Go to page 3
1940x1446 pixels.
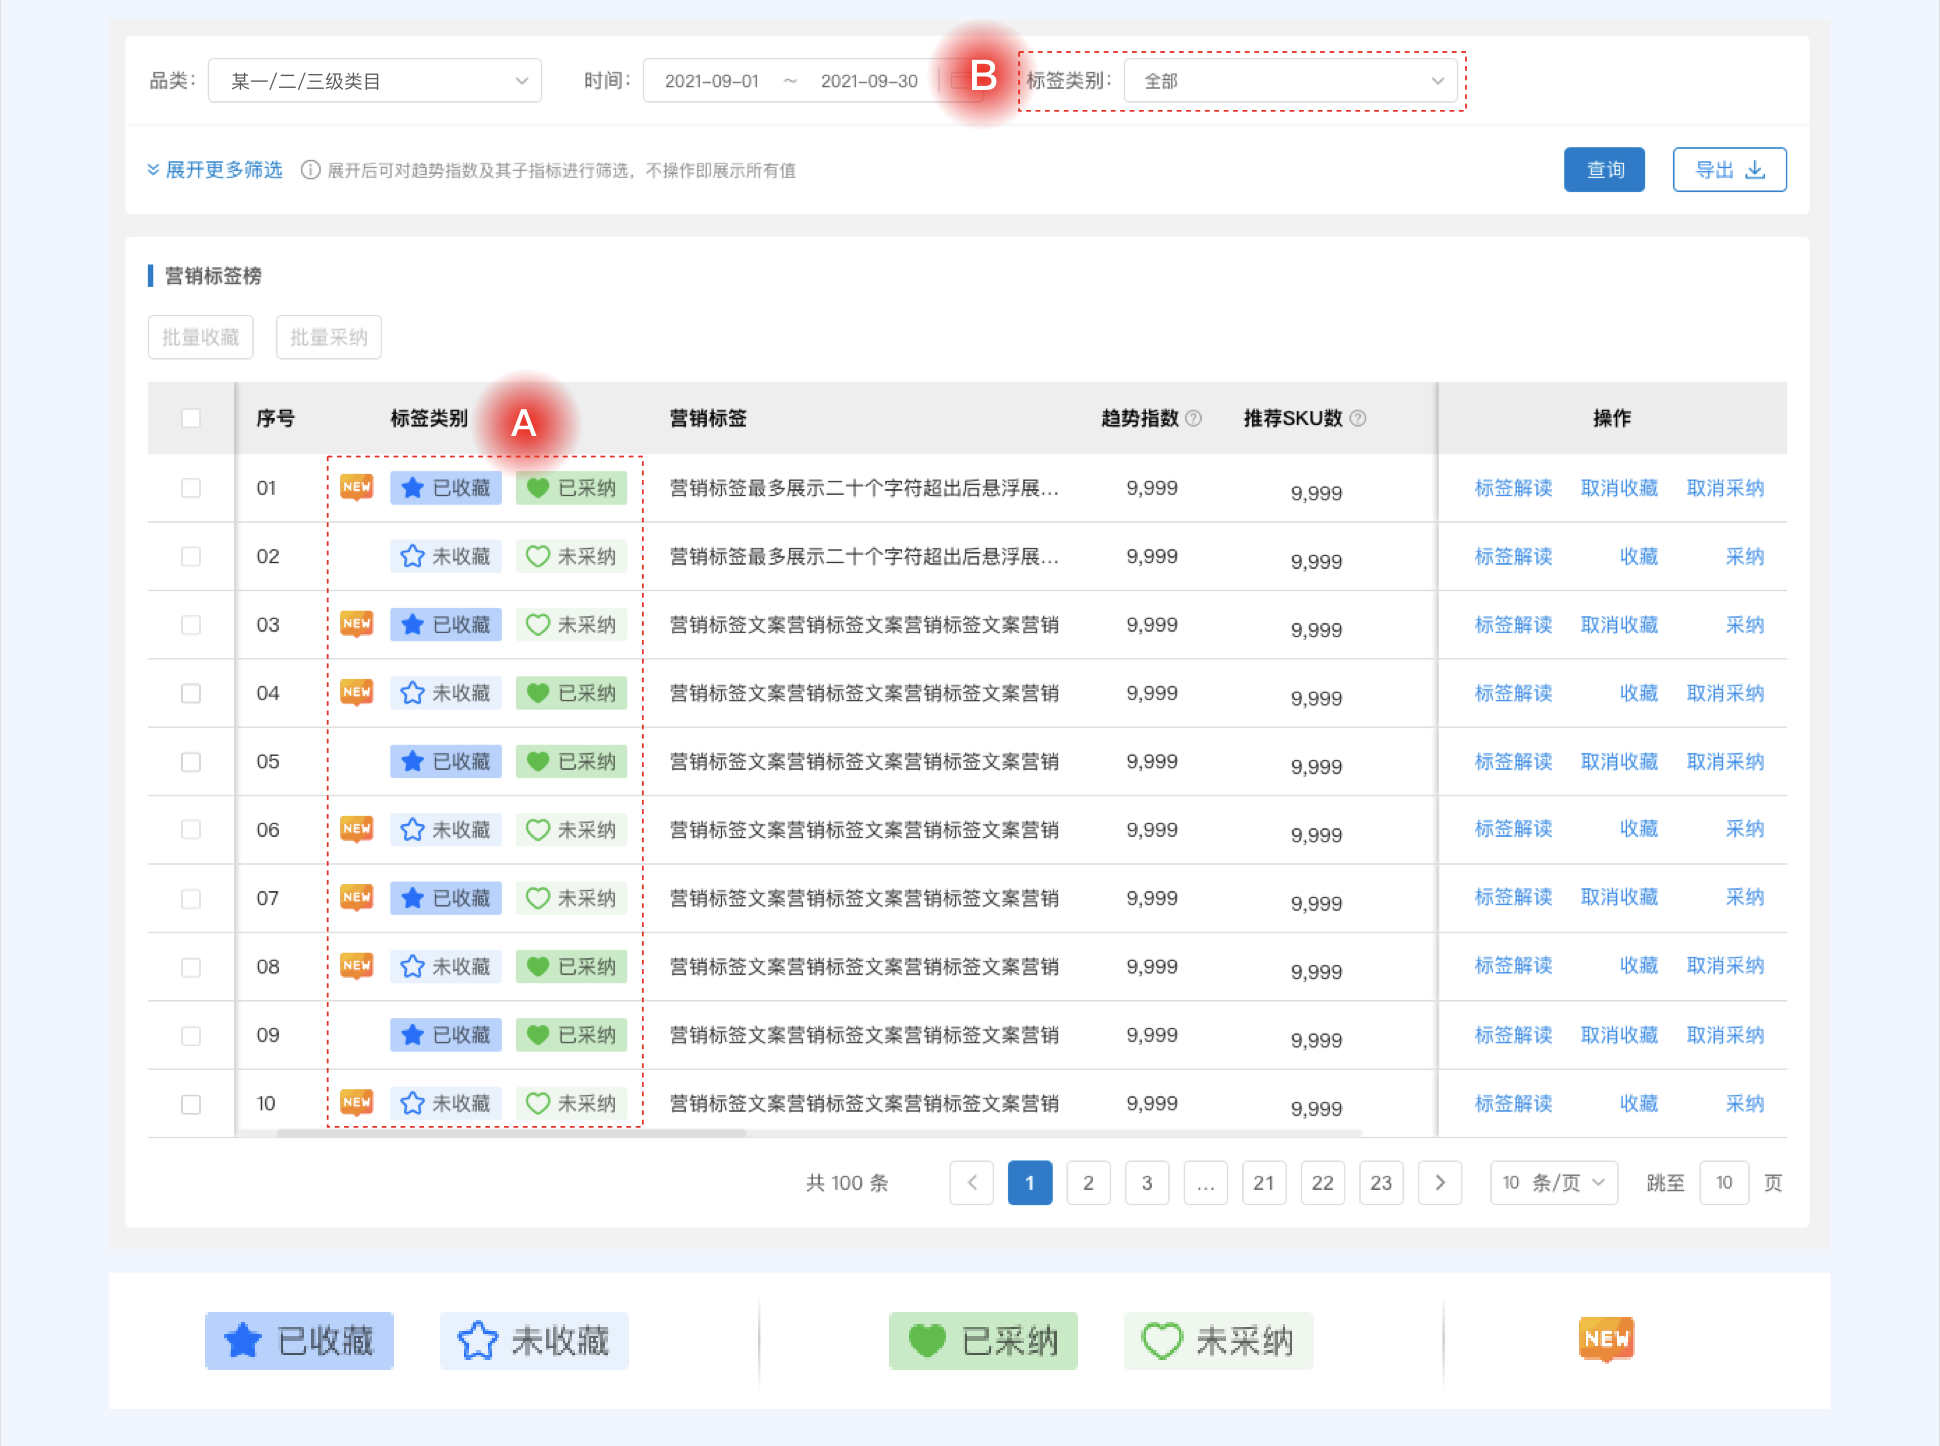tap(1147, 1183)
